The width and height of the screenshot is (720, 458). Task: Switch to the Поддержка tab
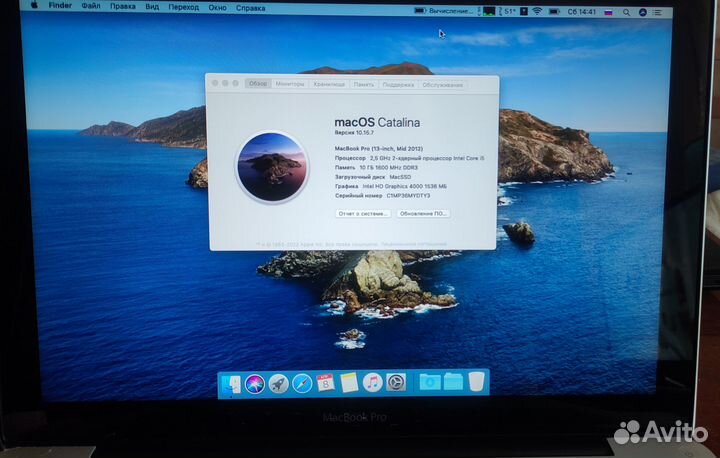click(398, 85)
